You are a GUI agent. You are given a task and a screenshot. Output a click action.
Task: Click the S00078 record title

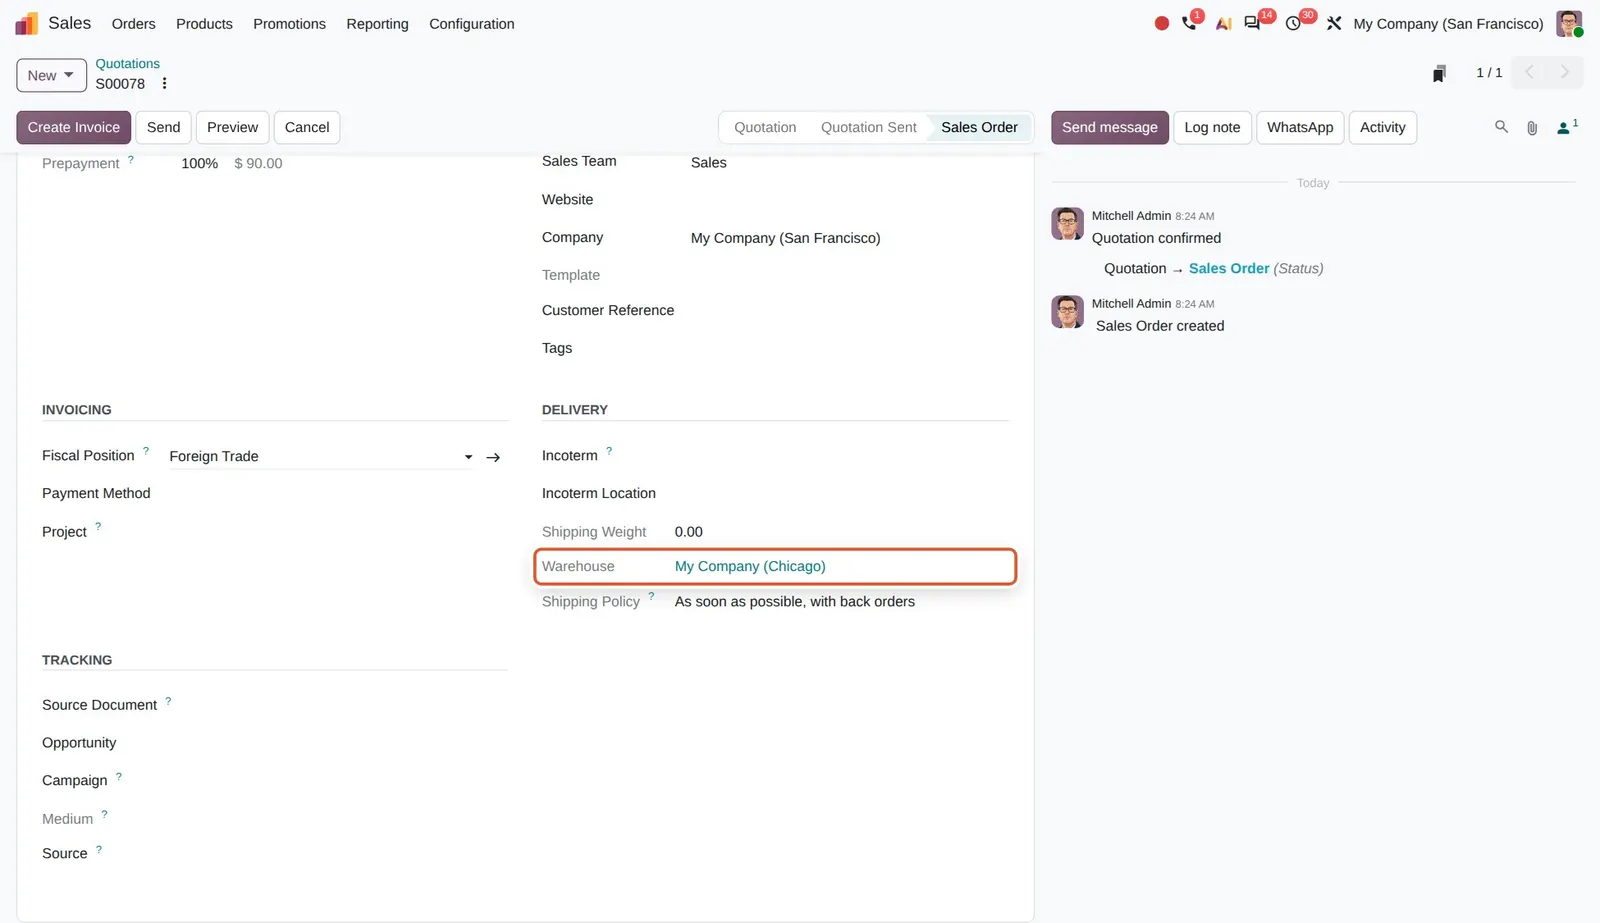click(x=120, y=84)
